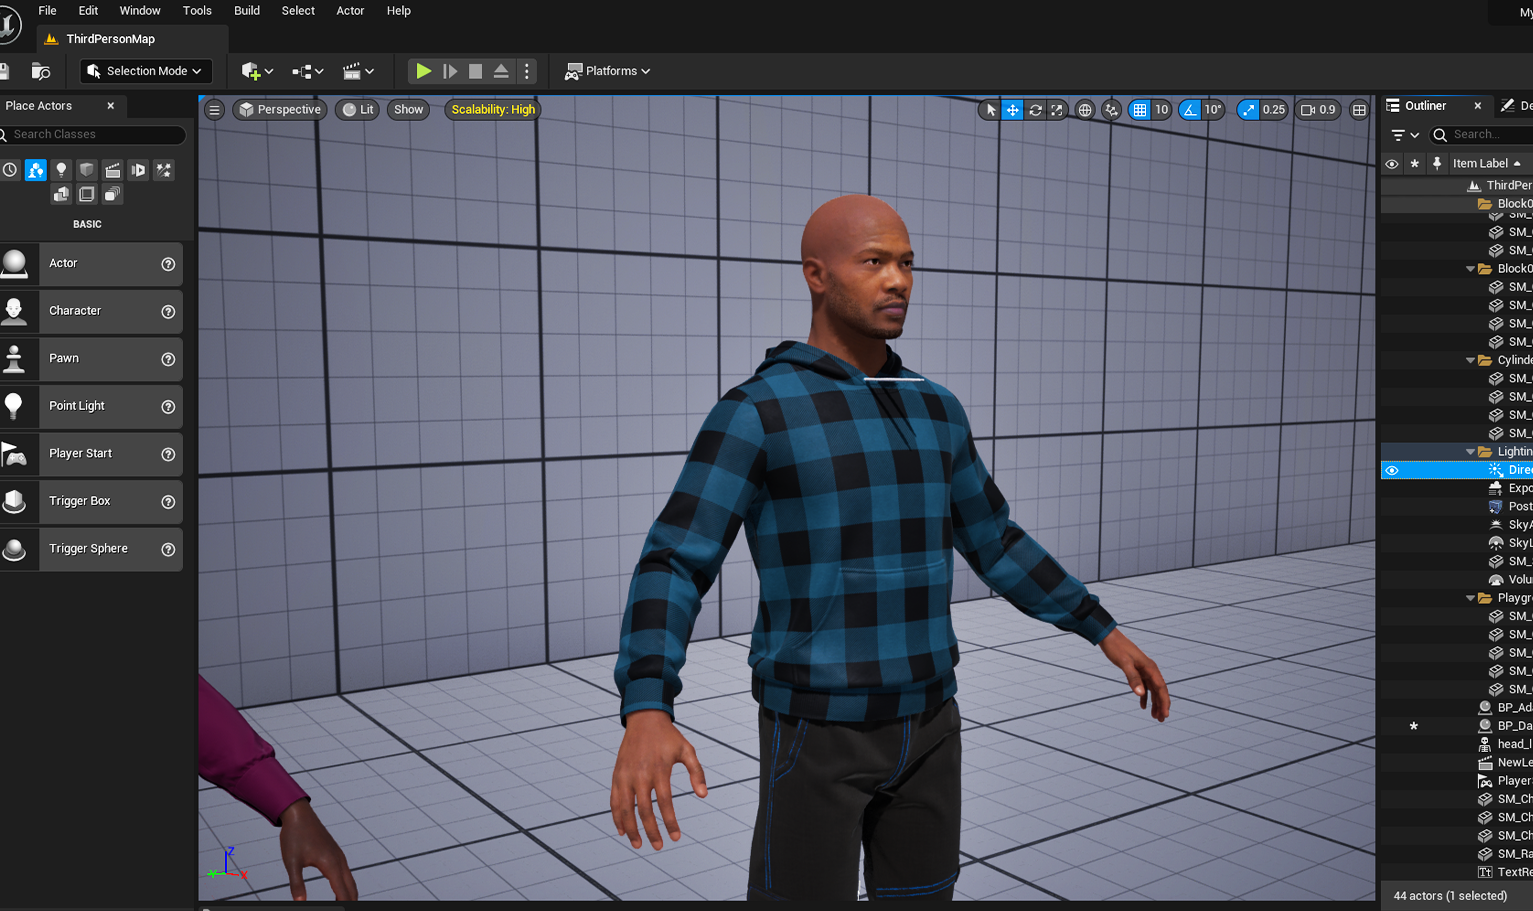Screen dimensions: 1533x911
Task: Click the Eject from player button
Action: [501, 71]
